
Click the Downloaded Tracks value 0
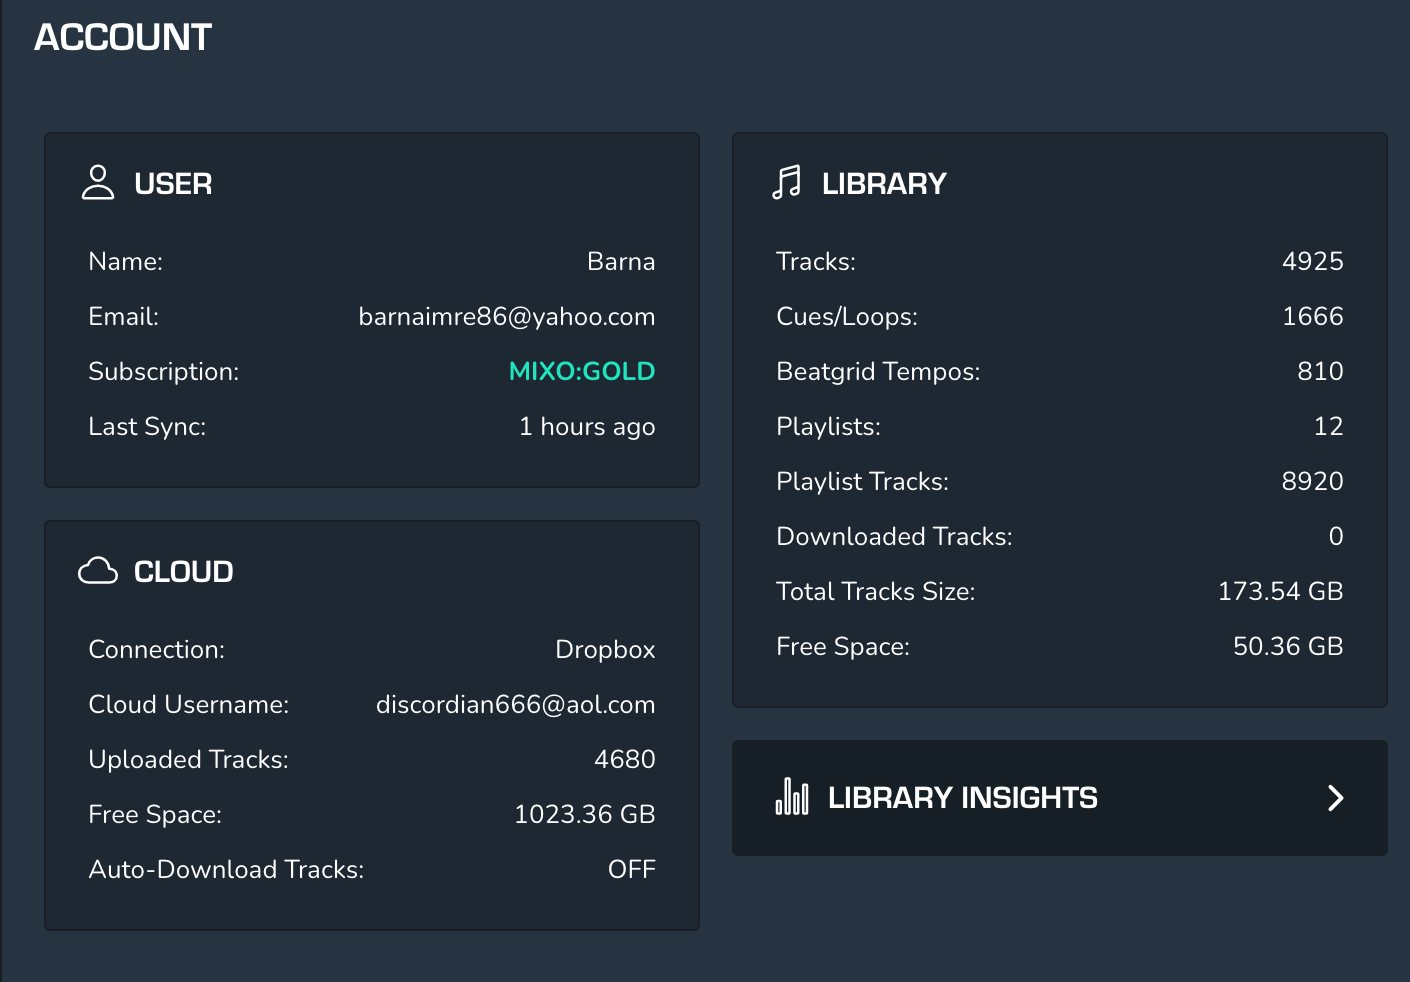(x=1335, y=536)
